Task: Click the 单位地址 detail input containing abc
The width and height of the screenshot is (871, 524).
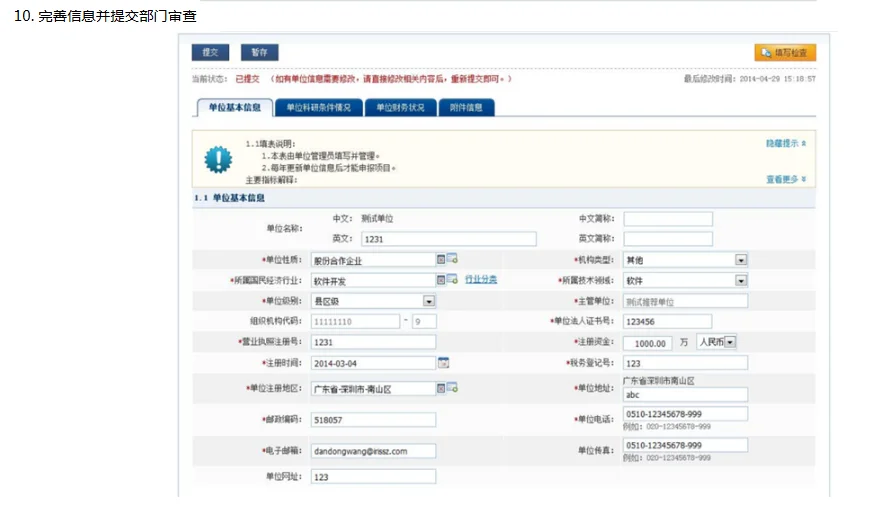Action: (685, 395)
